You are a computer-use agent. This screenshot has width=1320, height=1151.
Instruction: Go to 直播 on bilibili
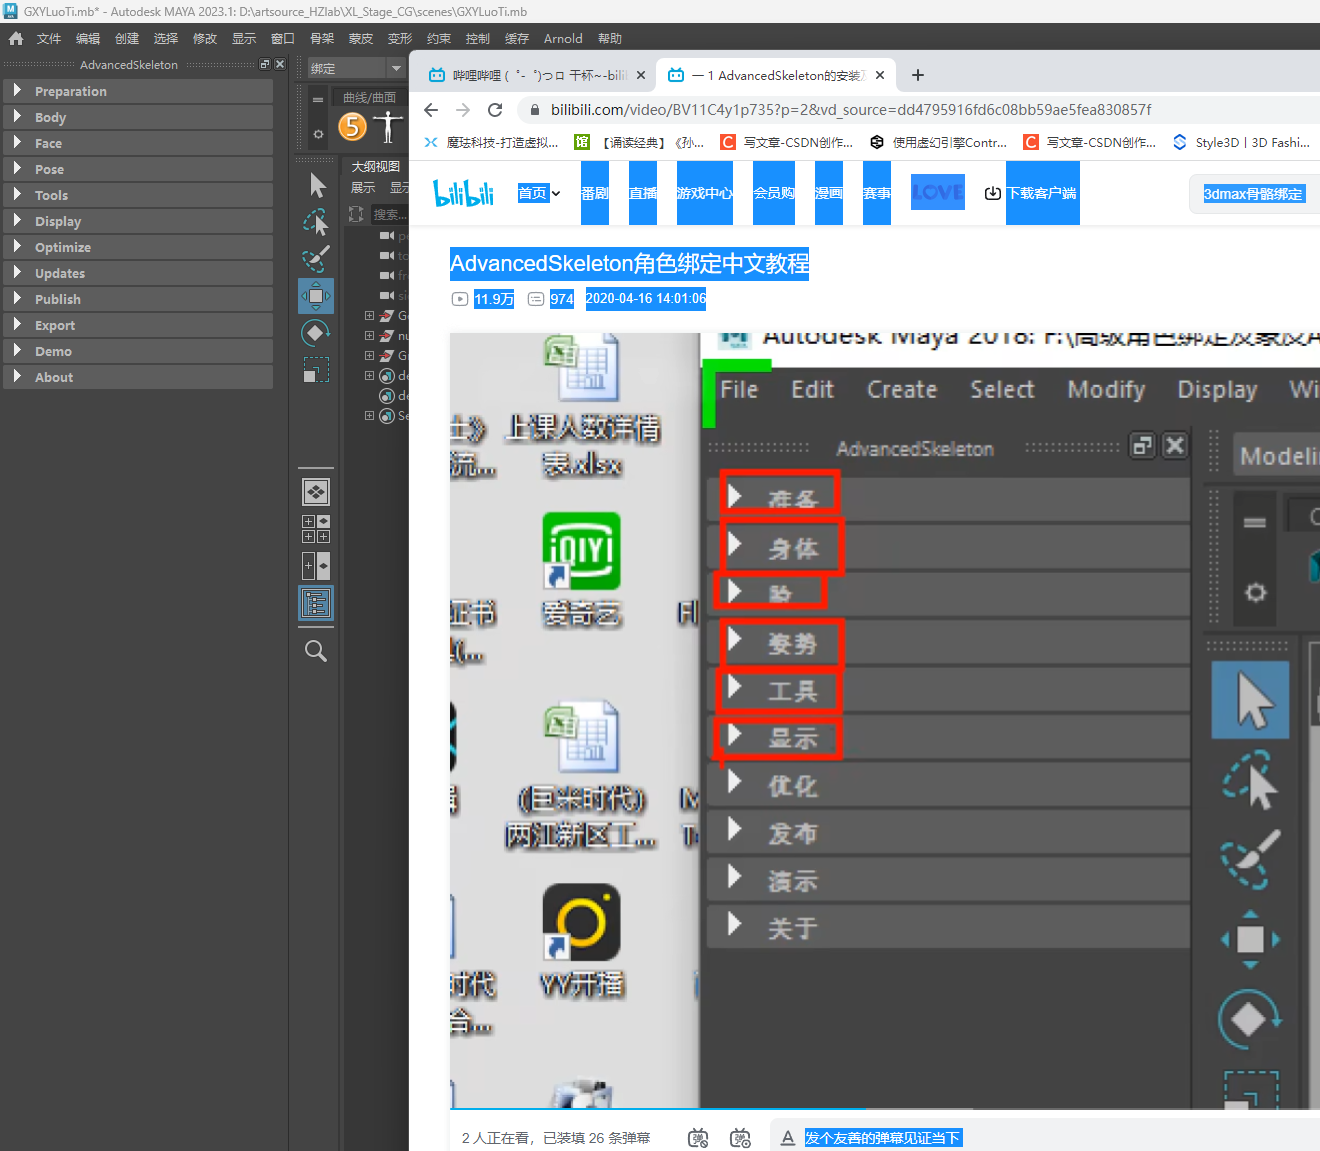643,193
